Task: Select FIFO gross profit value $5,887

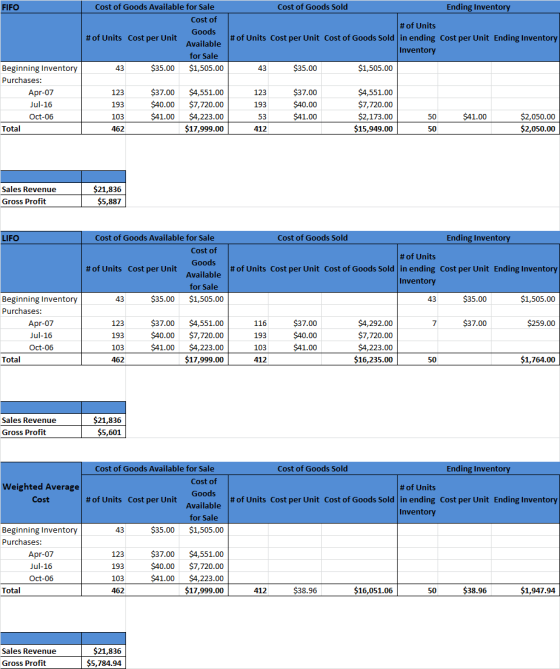Action: tap(109, 201)
